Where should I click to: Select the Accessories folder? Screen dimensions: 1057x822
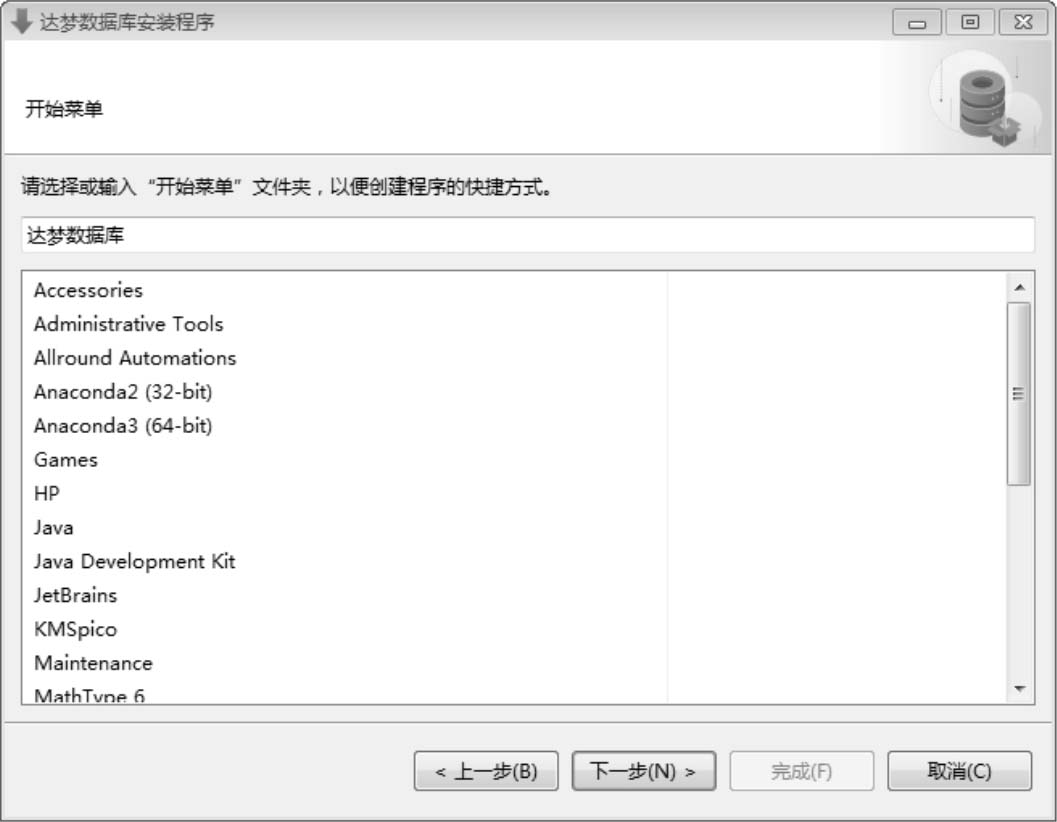click(x=88, y=291)
